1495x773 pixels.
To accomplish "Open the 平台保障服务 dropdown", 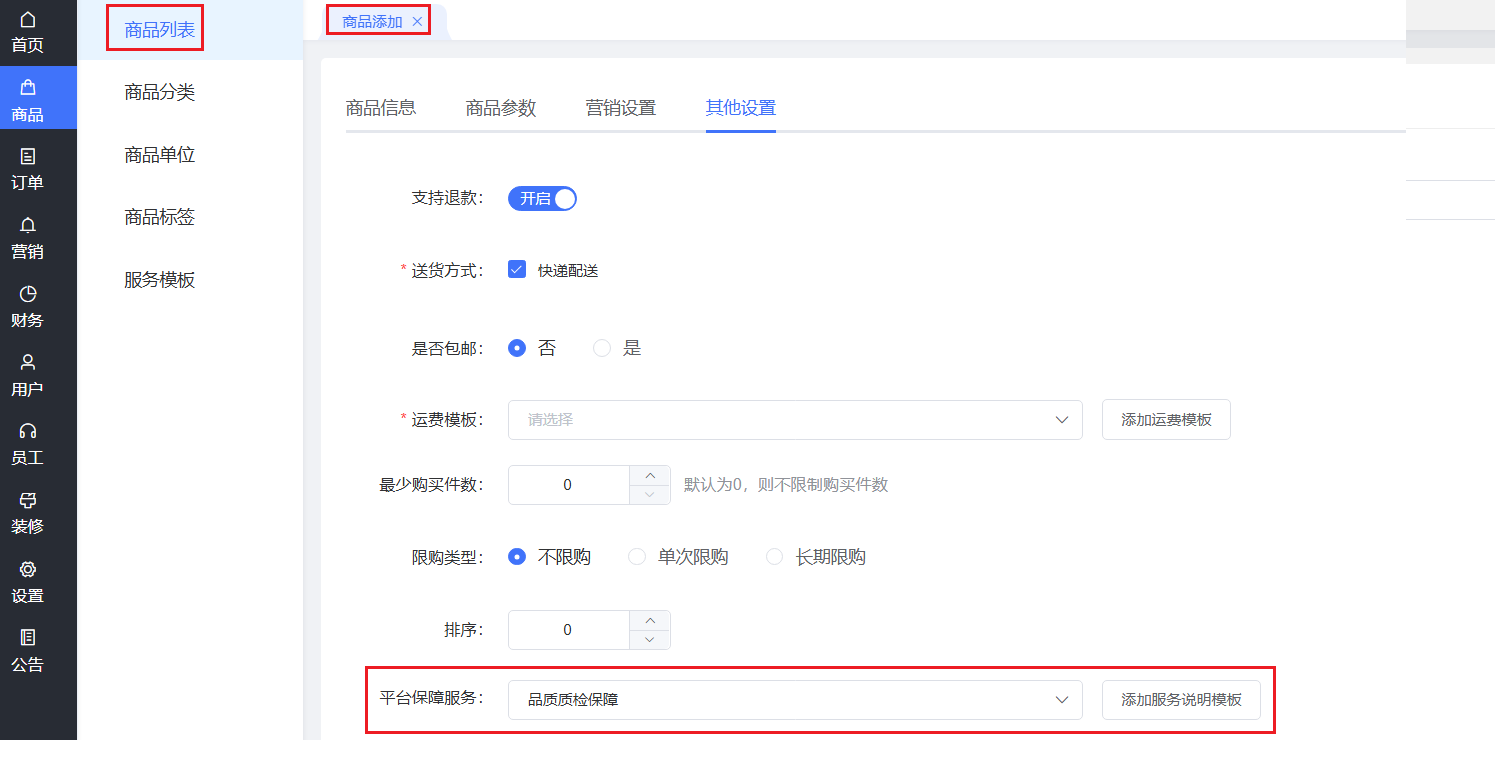I will pos(795,700).
